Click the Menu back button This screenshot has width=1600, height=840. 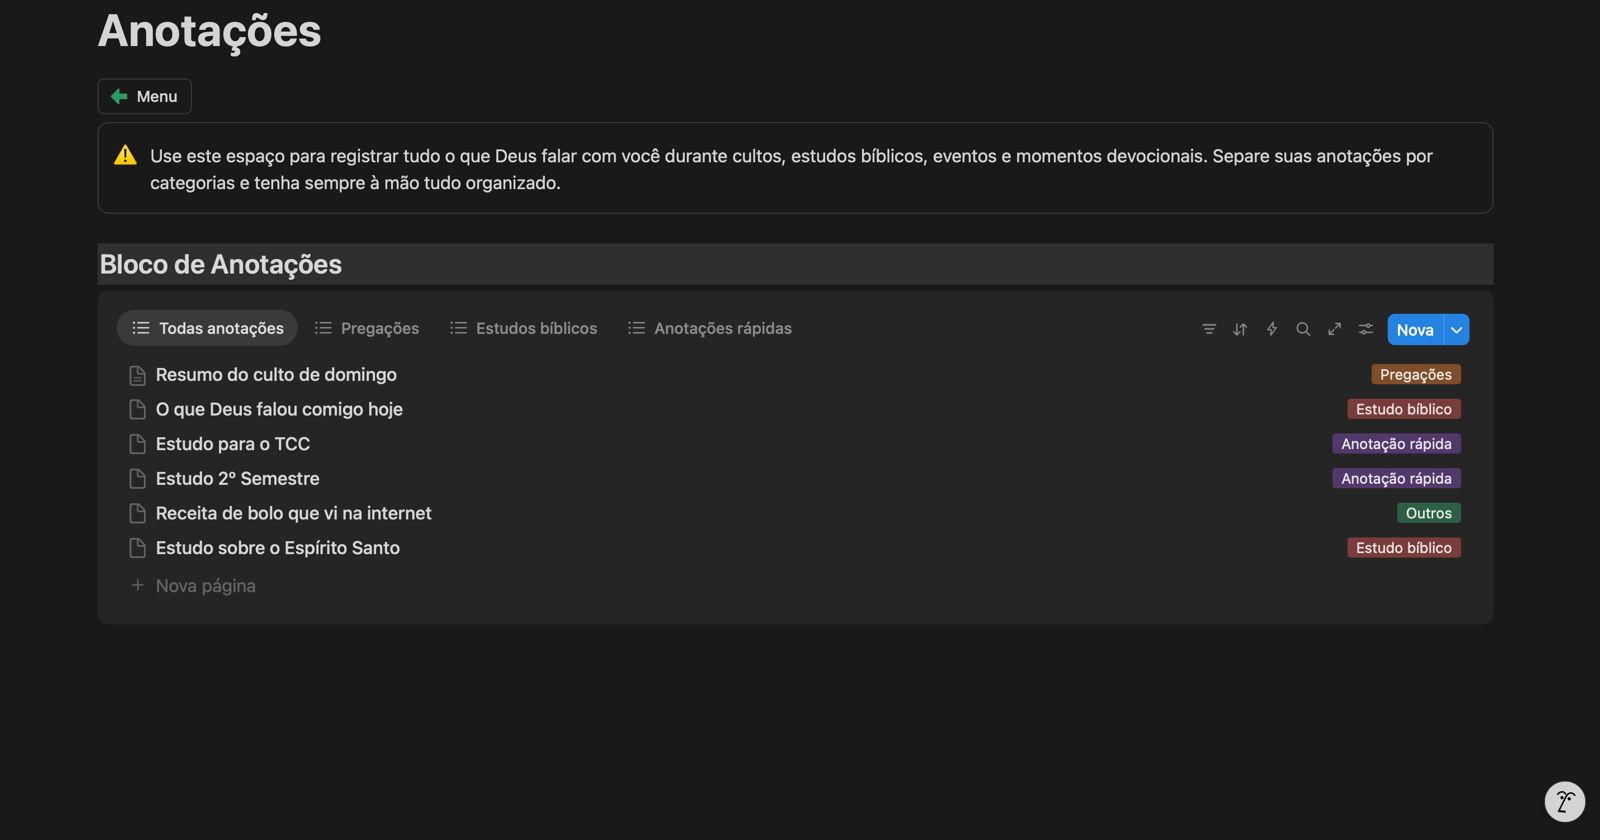145,96
